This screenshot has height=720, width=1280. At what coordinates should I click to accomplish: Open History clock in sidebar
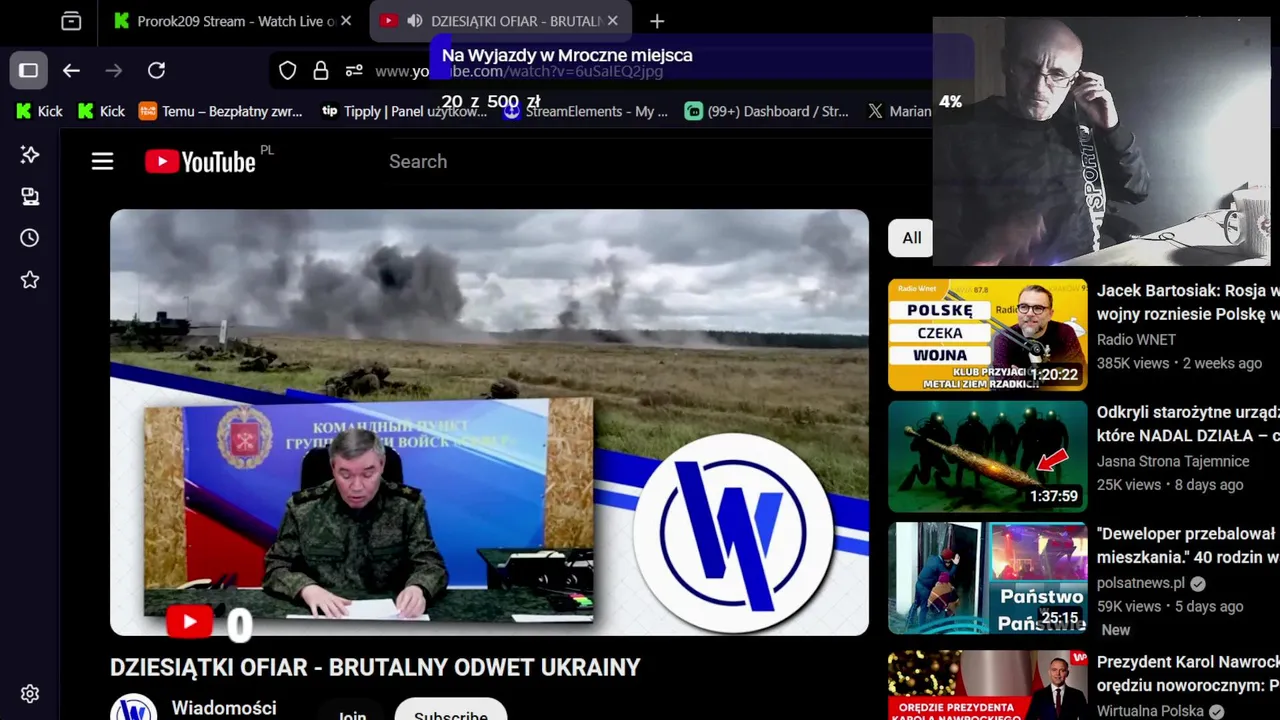pyautogui.click(x=30, y=238)
